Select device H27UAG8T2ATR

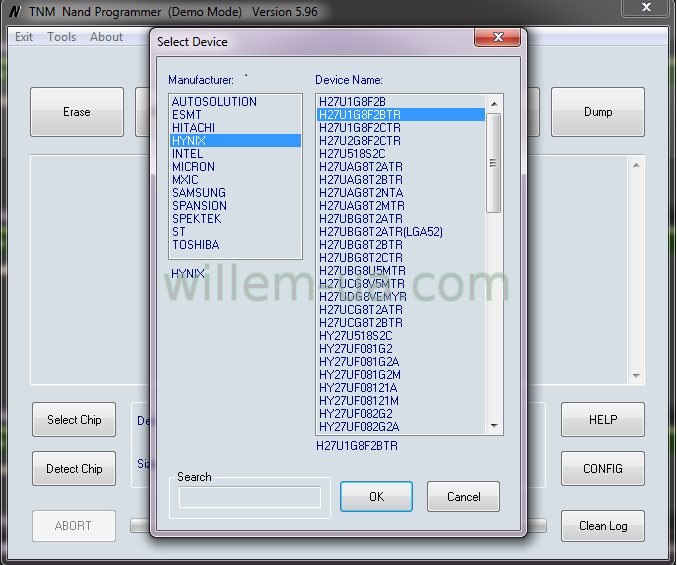click(401, 167)
